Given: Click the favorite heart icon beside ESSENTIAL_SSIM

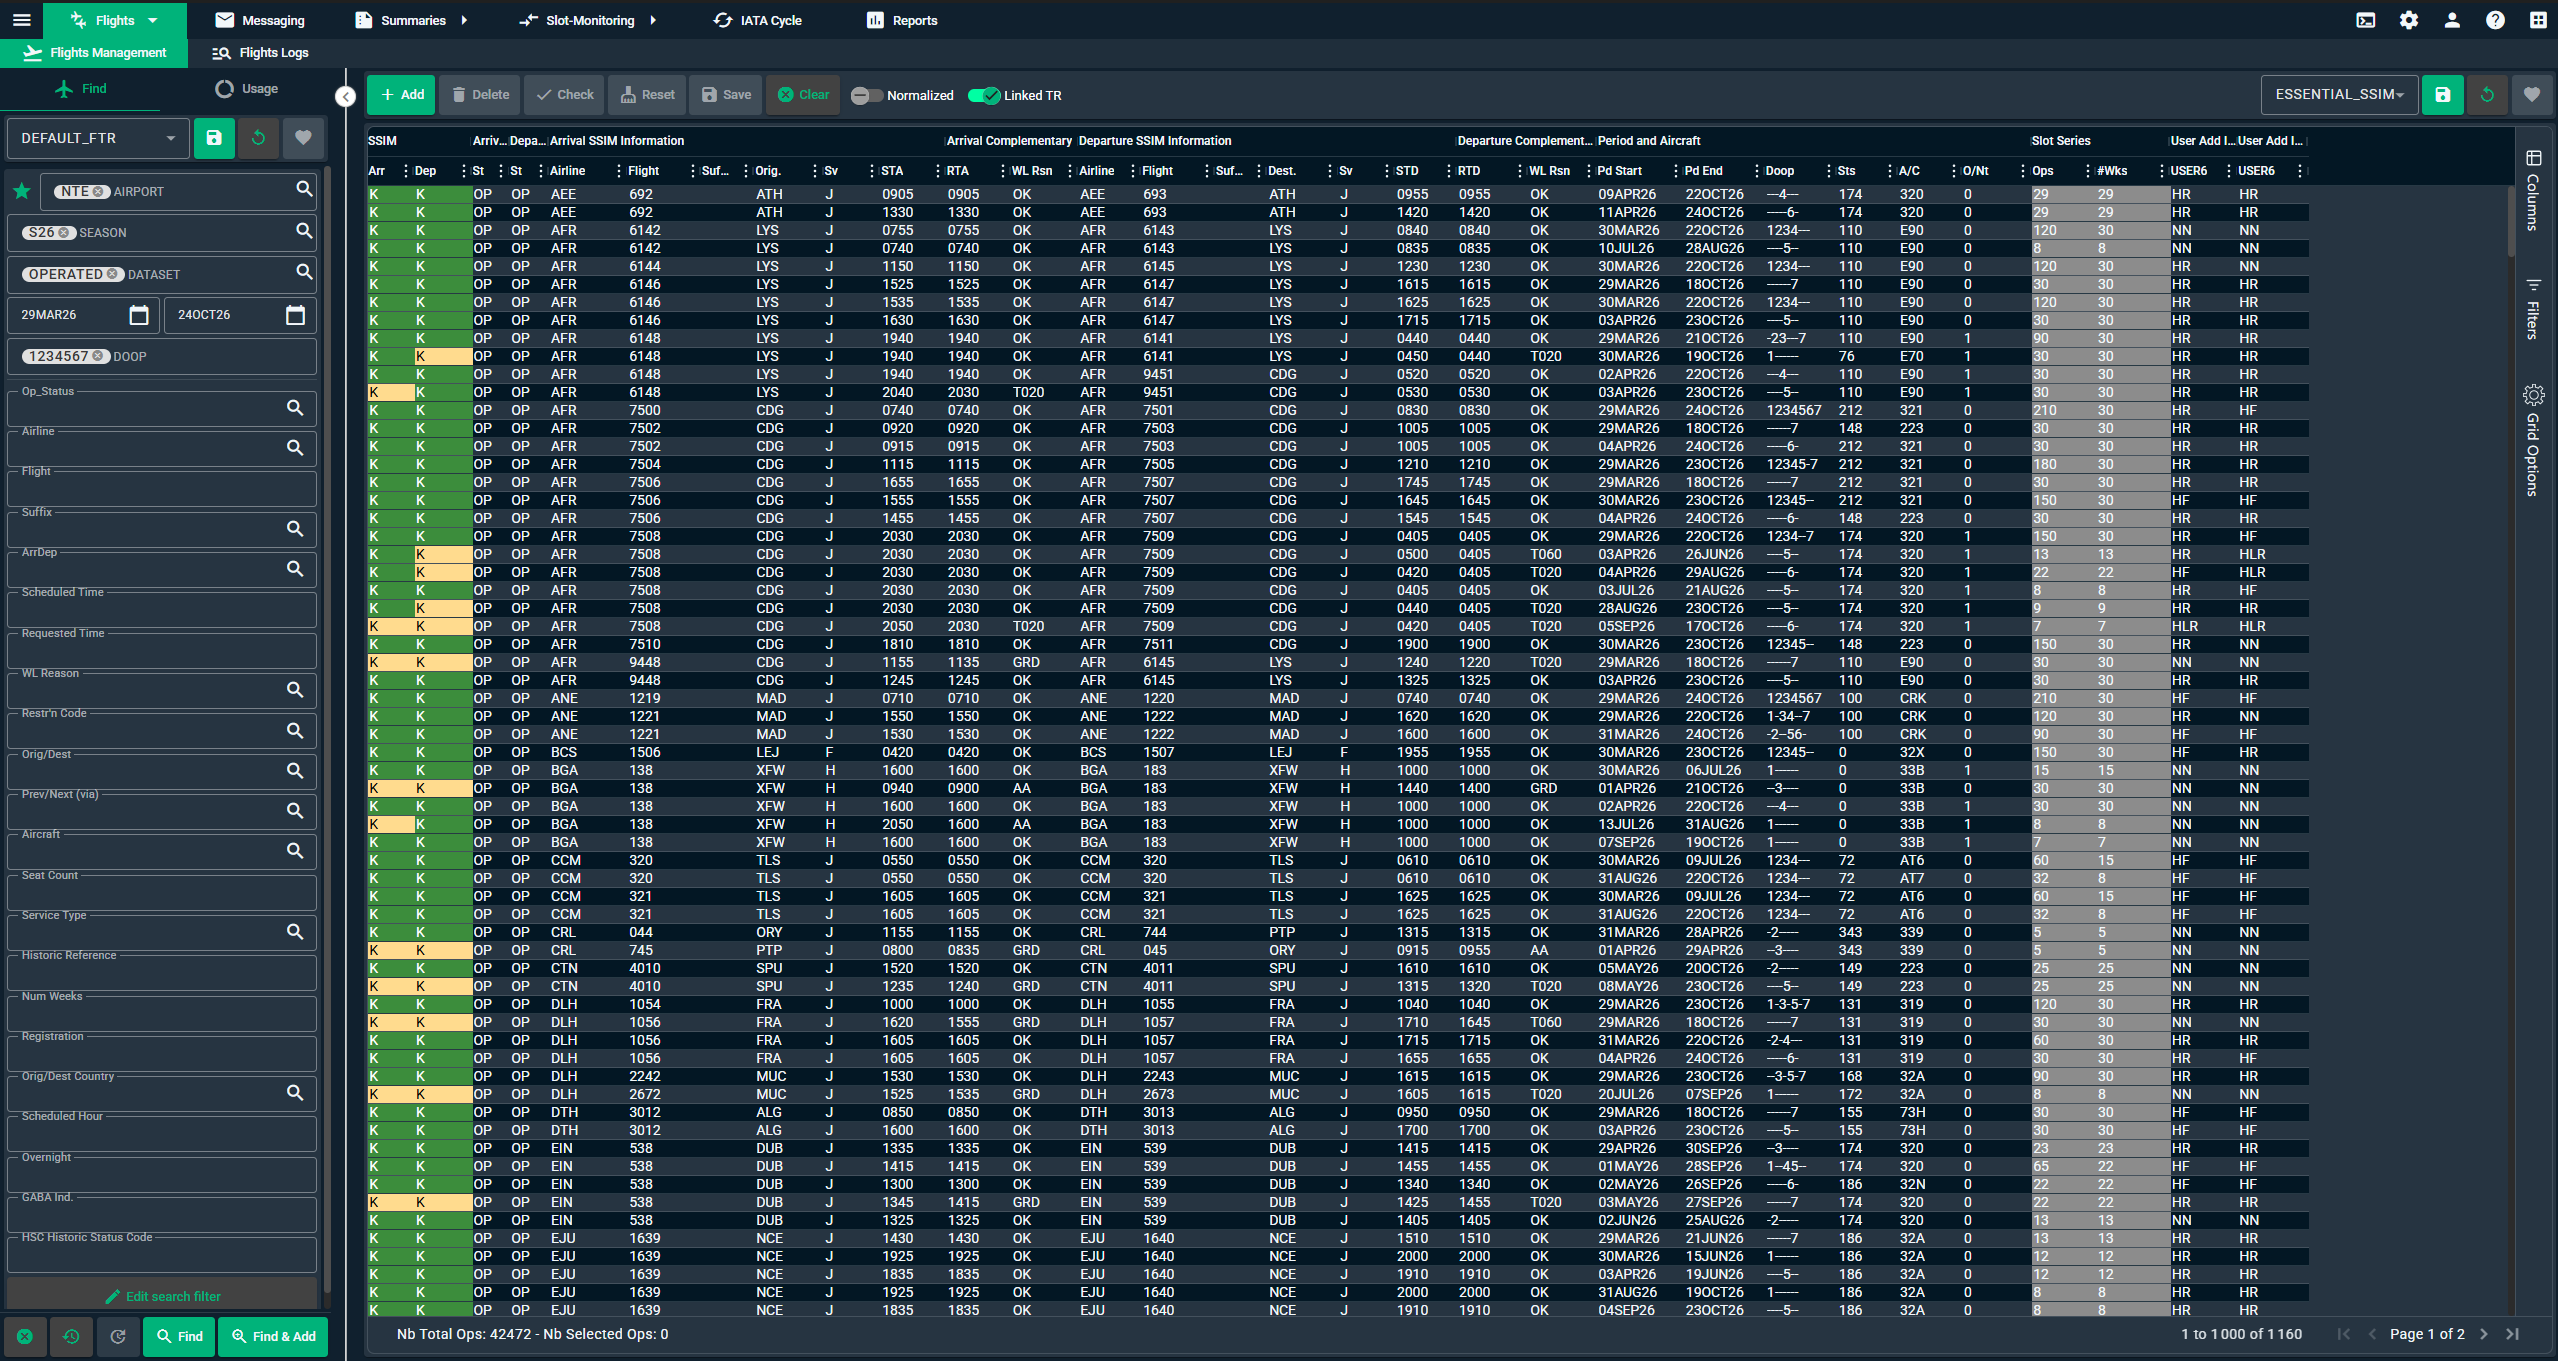Looking at the screenshot, I should coord(2531,95).
